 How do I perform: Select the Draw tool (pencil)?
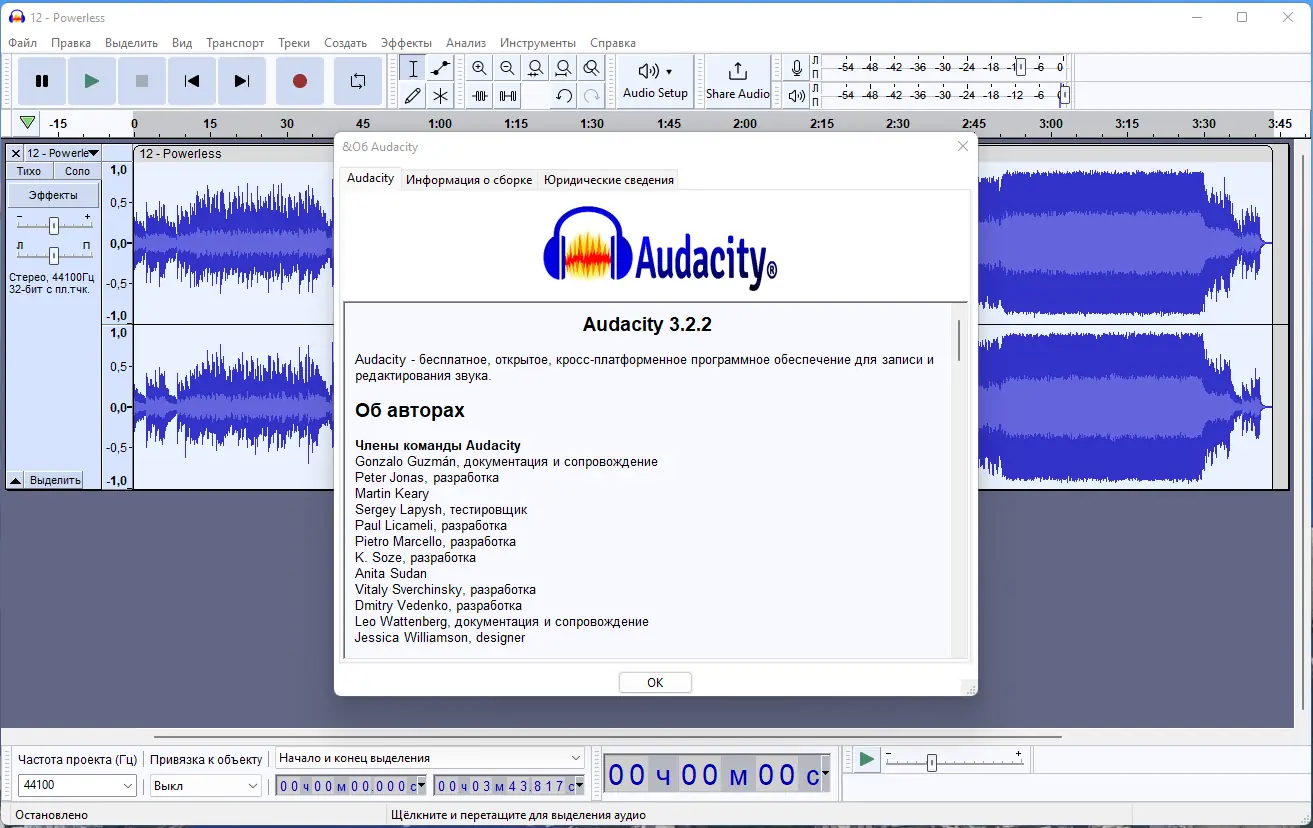(x=411, y=96)
